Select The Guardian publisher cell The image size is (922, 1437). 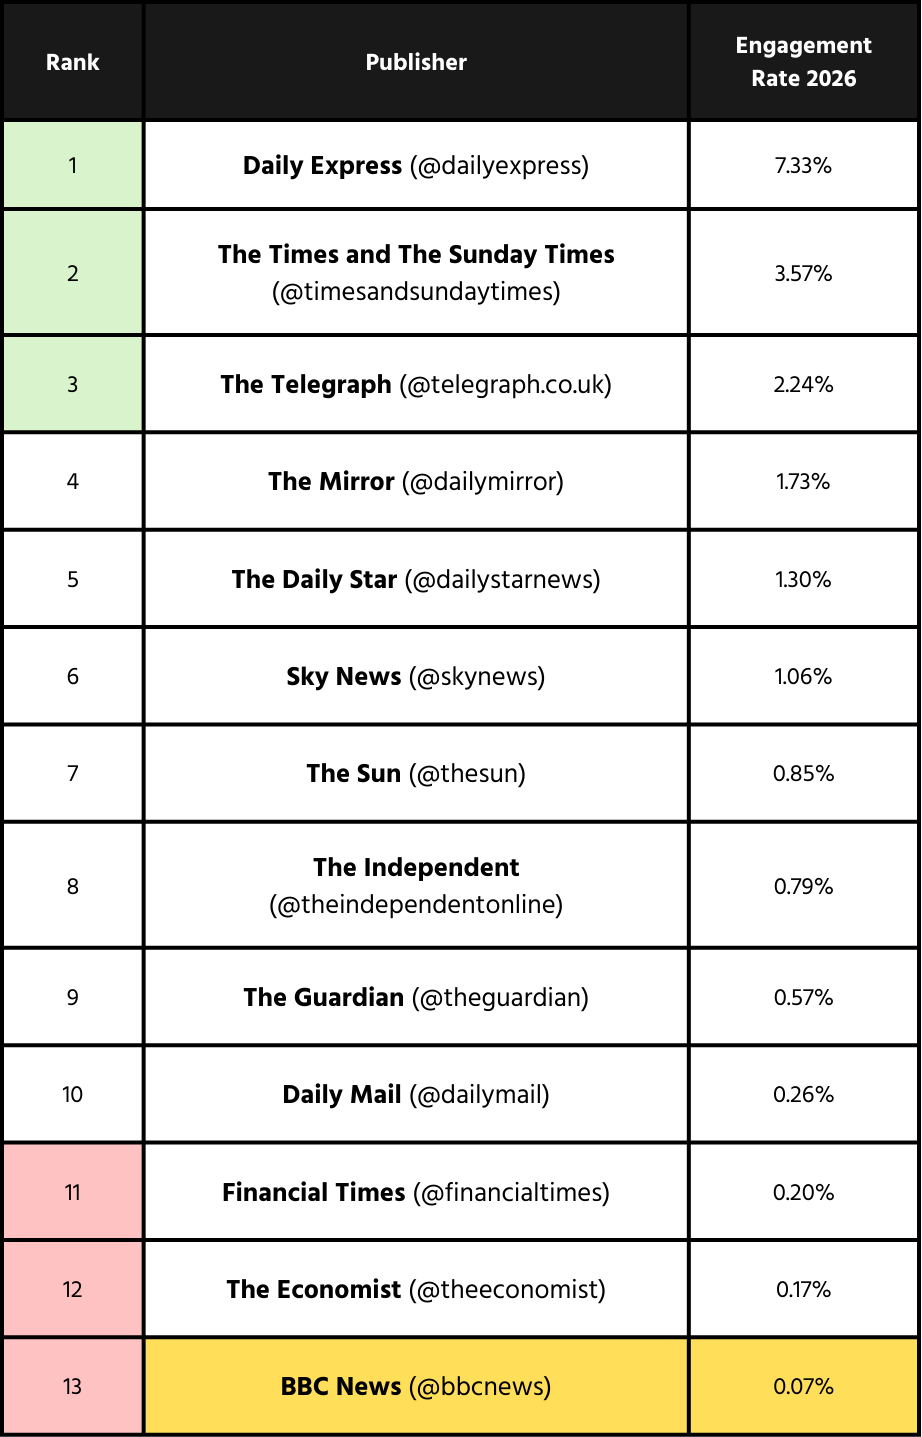click(x=416, y=998)
